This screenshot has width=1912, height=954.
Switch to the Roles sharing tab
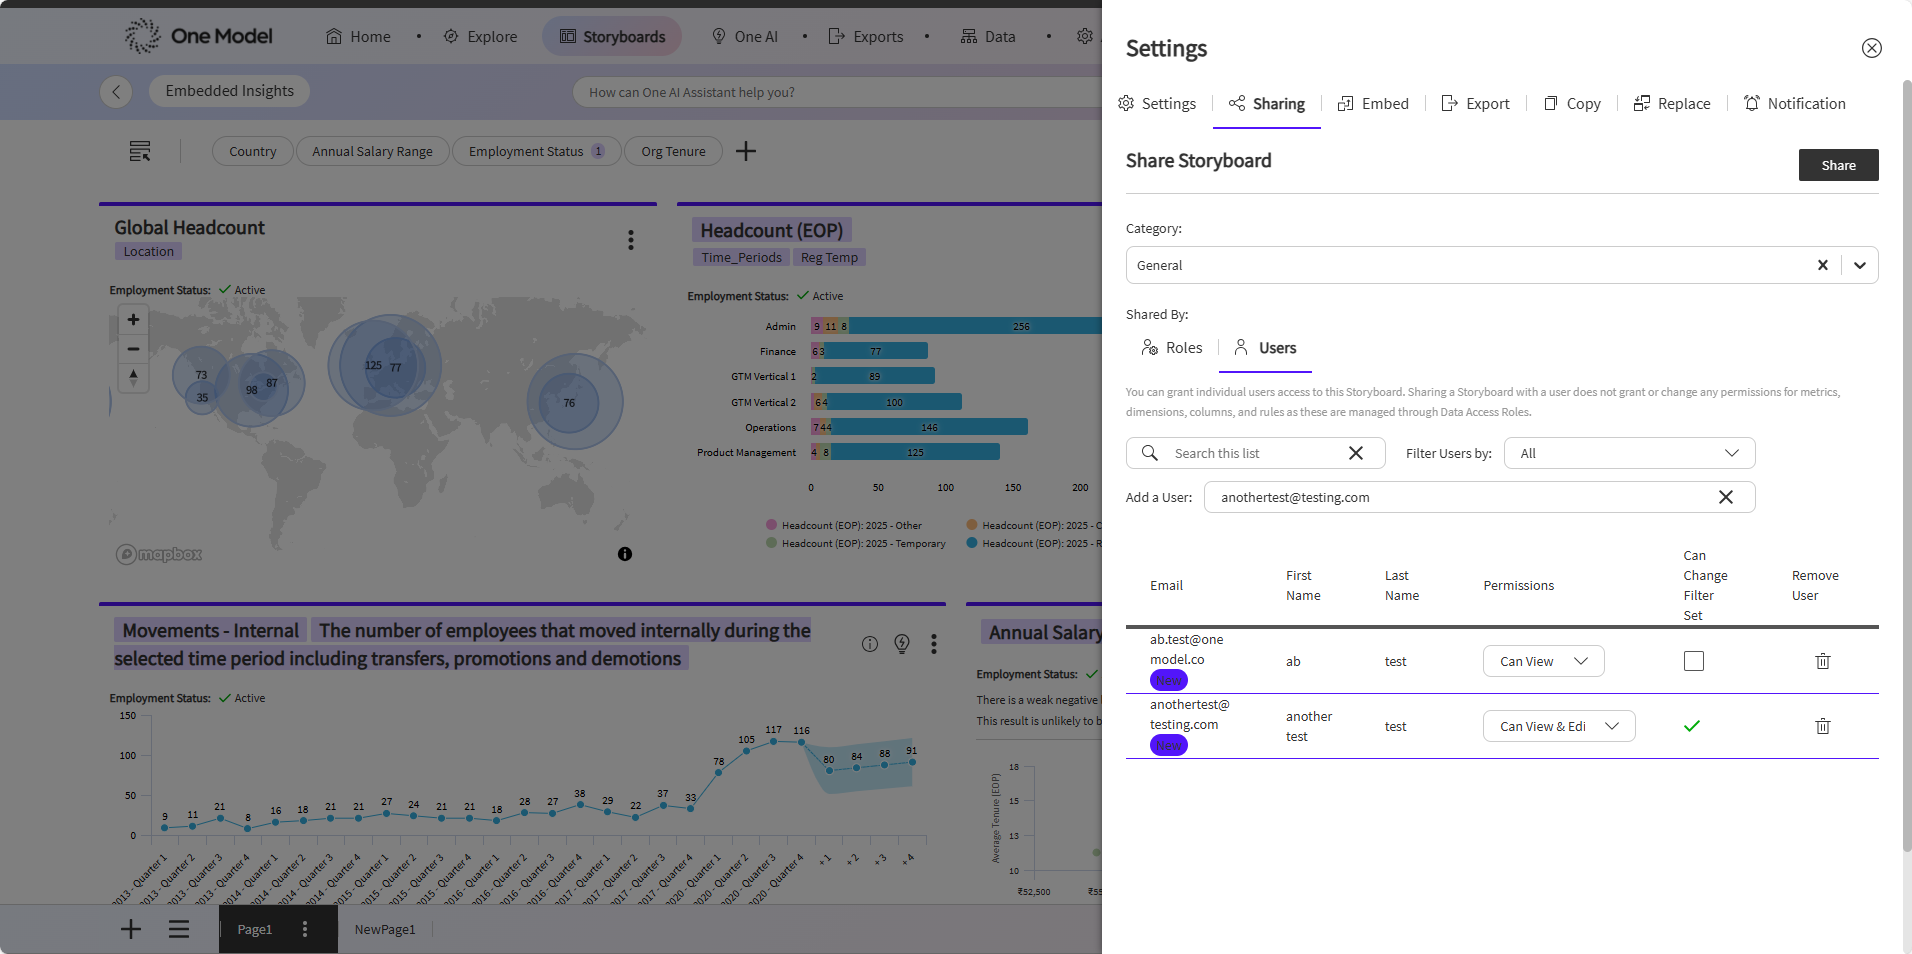coord(1172,348)
